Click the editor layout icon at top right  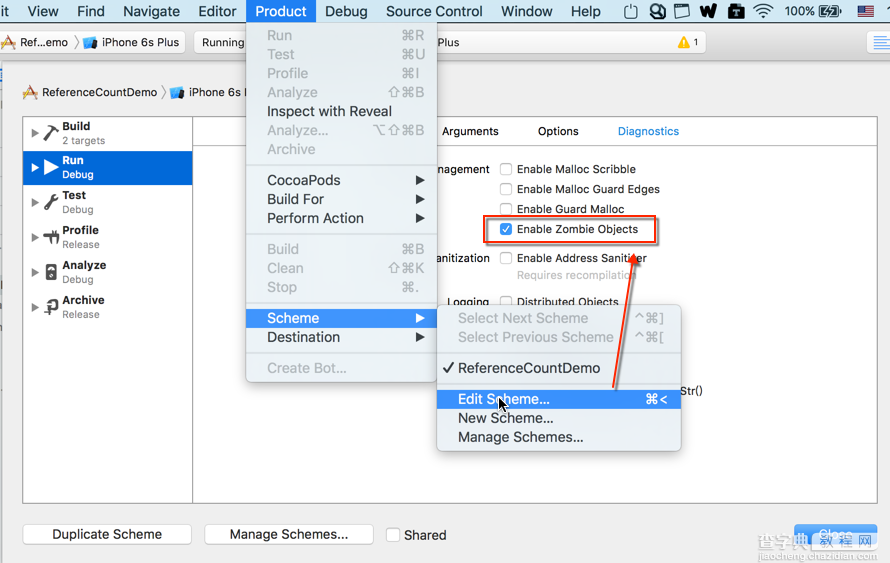point(880,43)
